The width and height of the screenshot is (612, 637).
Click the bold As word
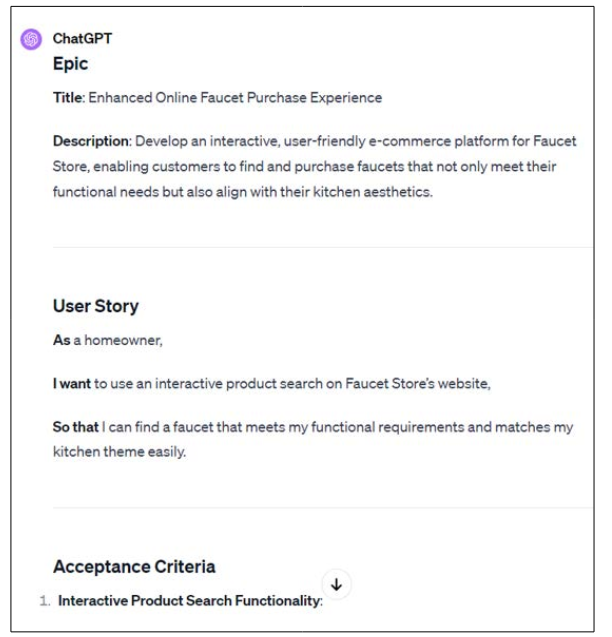(x=62, y=340)
